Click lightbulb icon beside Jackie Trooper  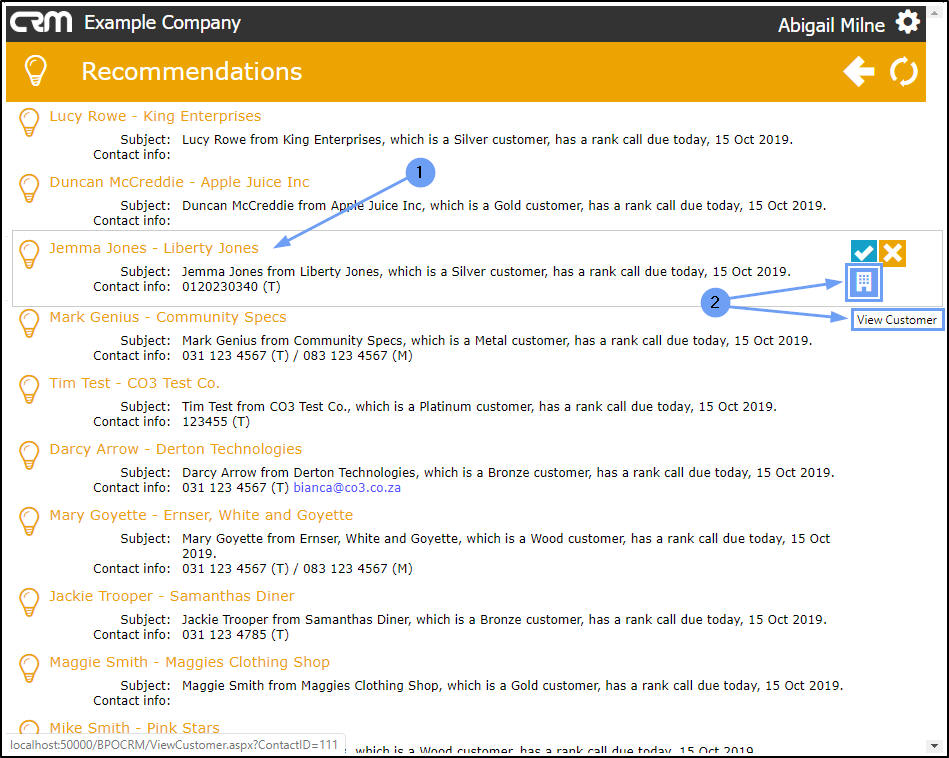[29, 602]
